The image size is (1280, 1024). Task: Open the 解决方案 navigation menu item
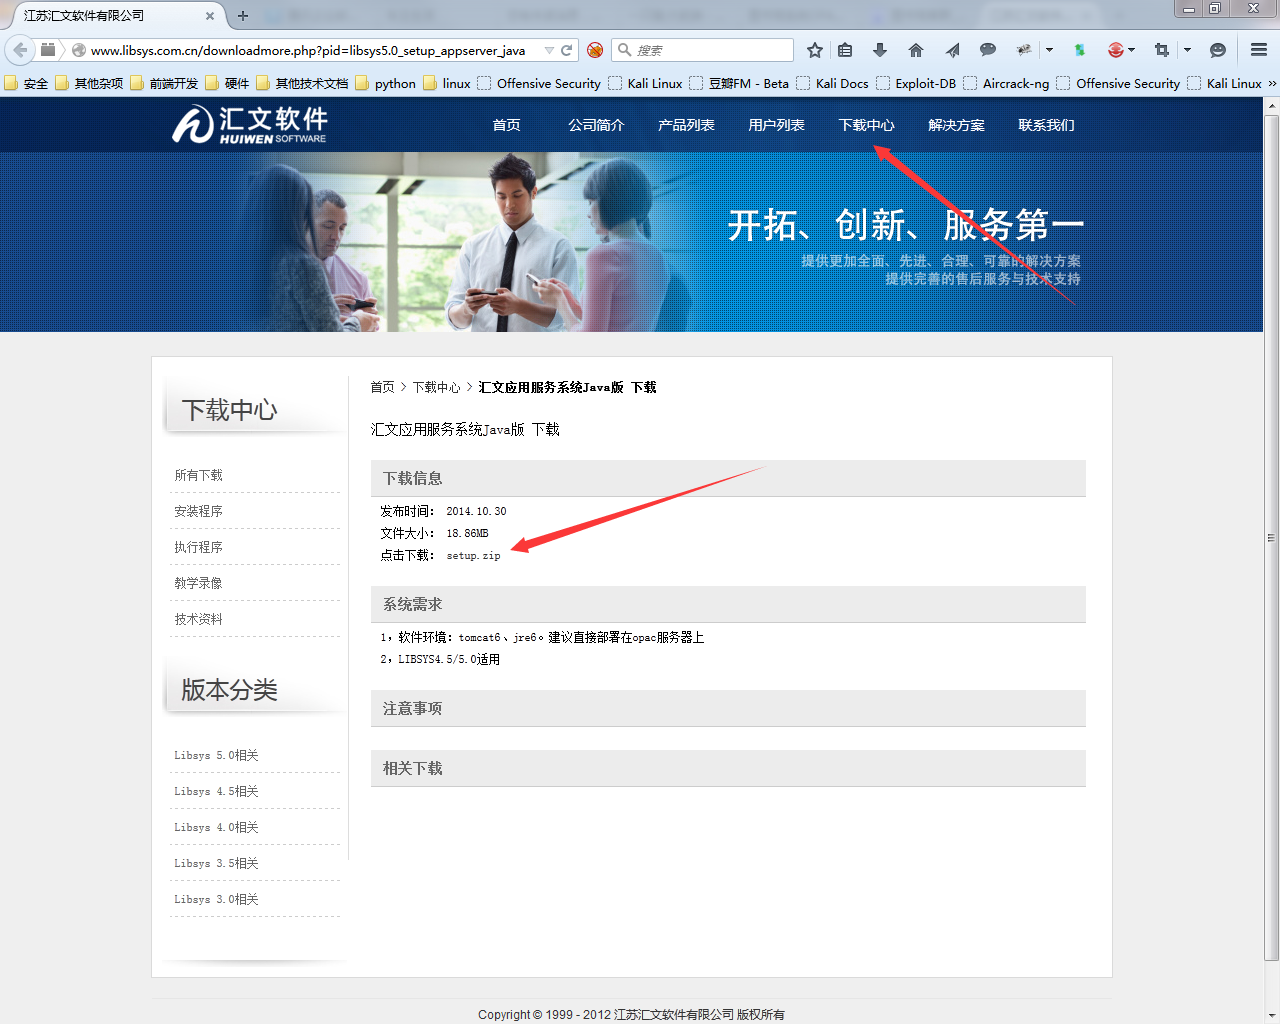(x=956, y=125)
